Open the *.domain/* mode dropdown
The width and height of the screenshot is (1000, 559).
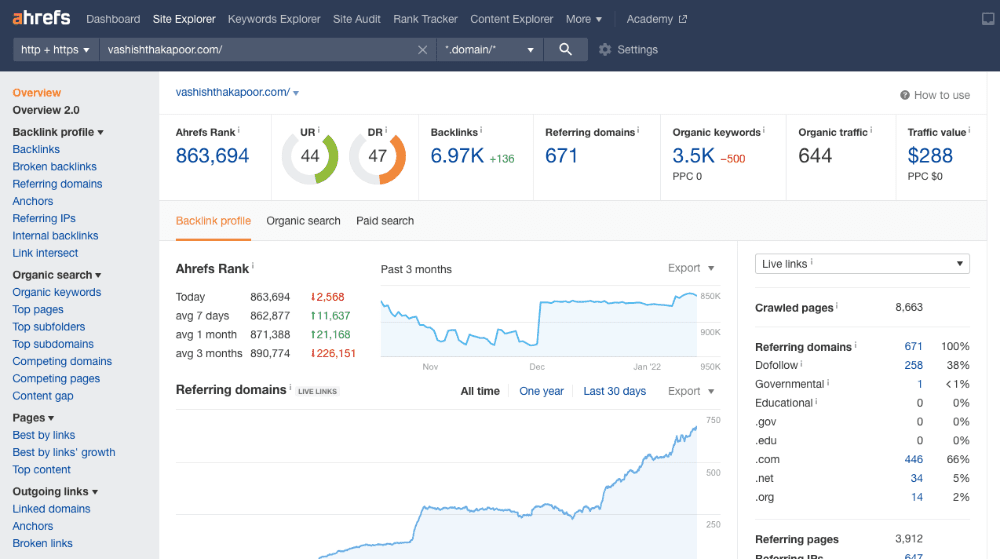pos(490,50)
